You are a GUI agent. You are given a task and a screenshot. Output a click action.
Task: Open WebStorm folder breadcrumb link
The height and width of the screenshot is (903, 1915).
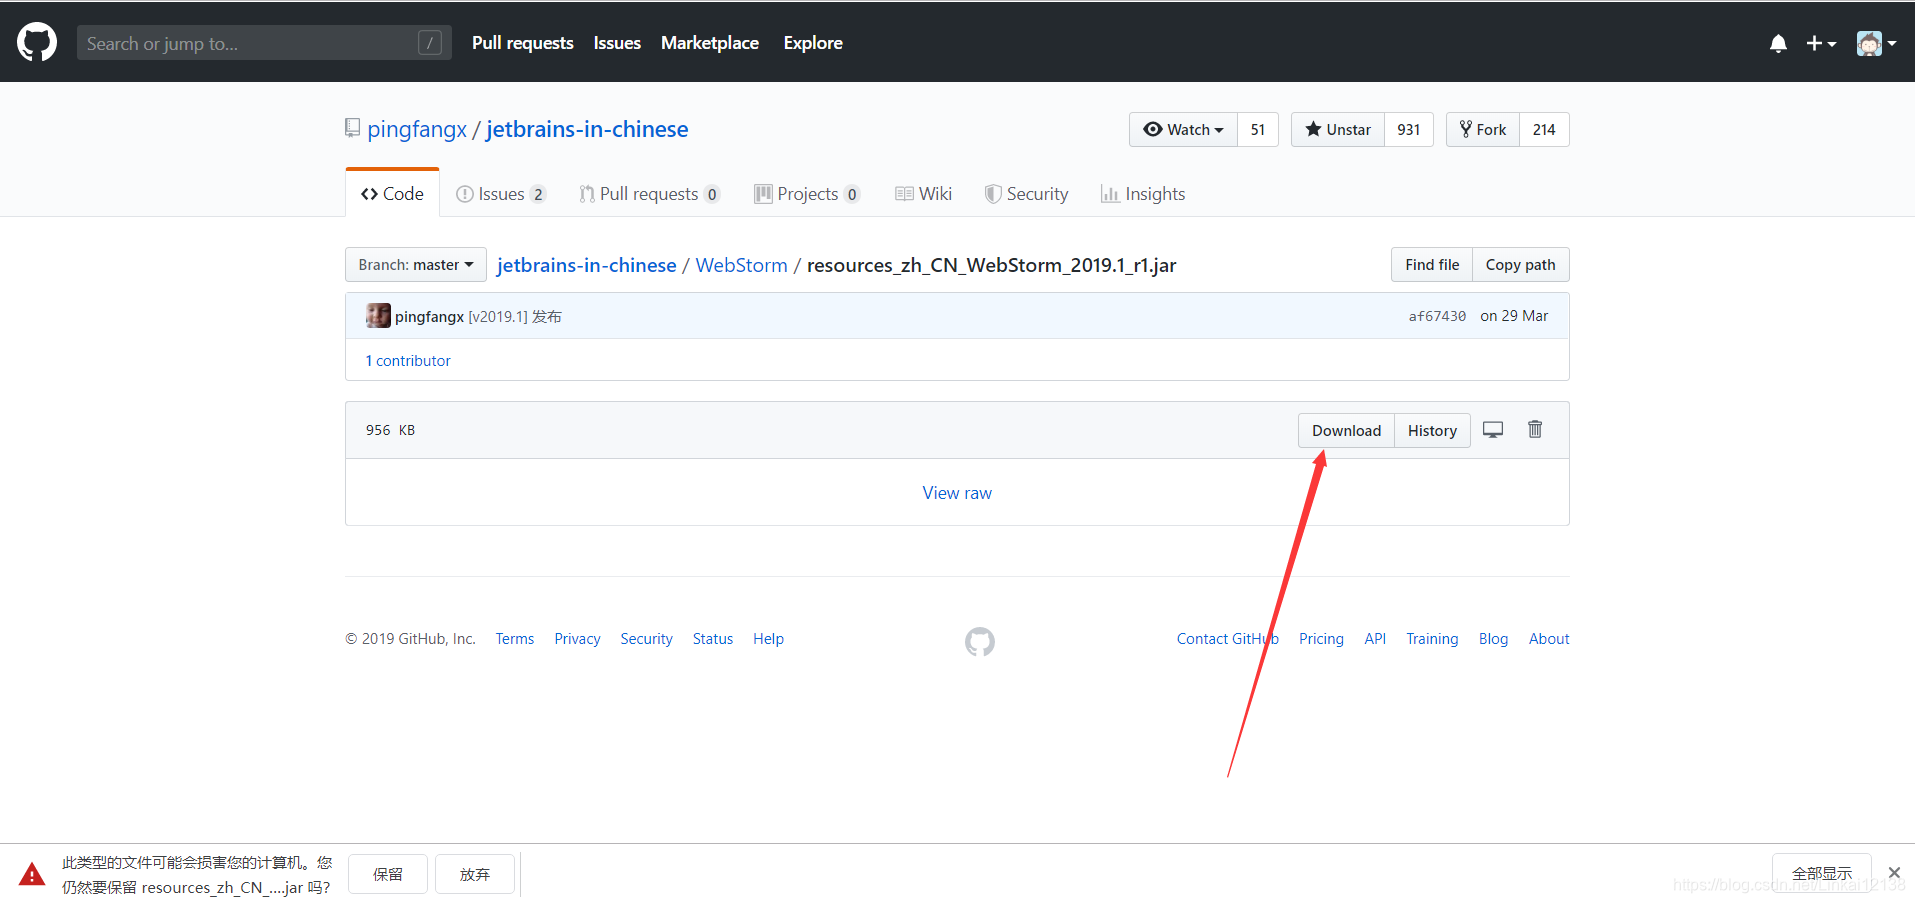tap(742, 265)
